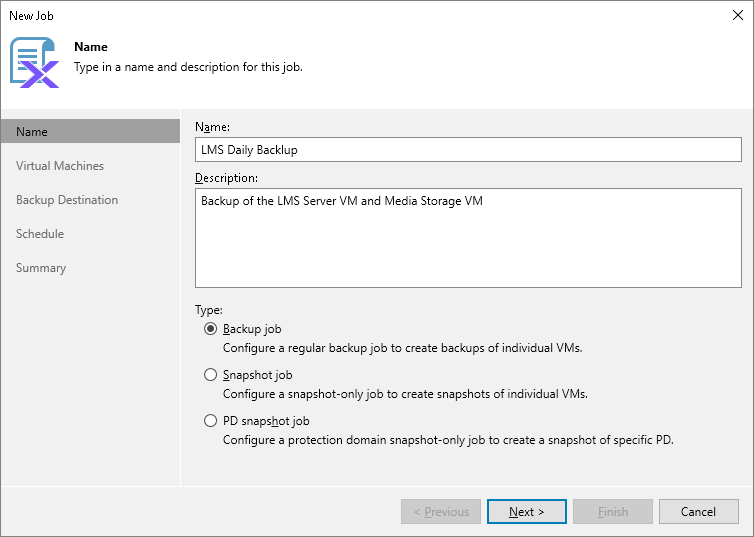Click the protection domain snapshot description text
This screenshot has height=537, width=754.
click(x=448, y=439)
